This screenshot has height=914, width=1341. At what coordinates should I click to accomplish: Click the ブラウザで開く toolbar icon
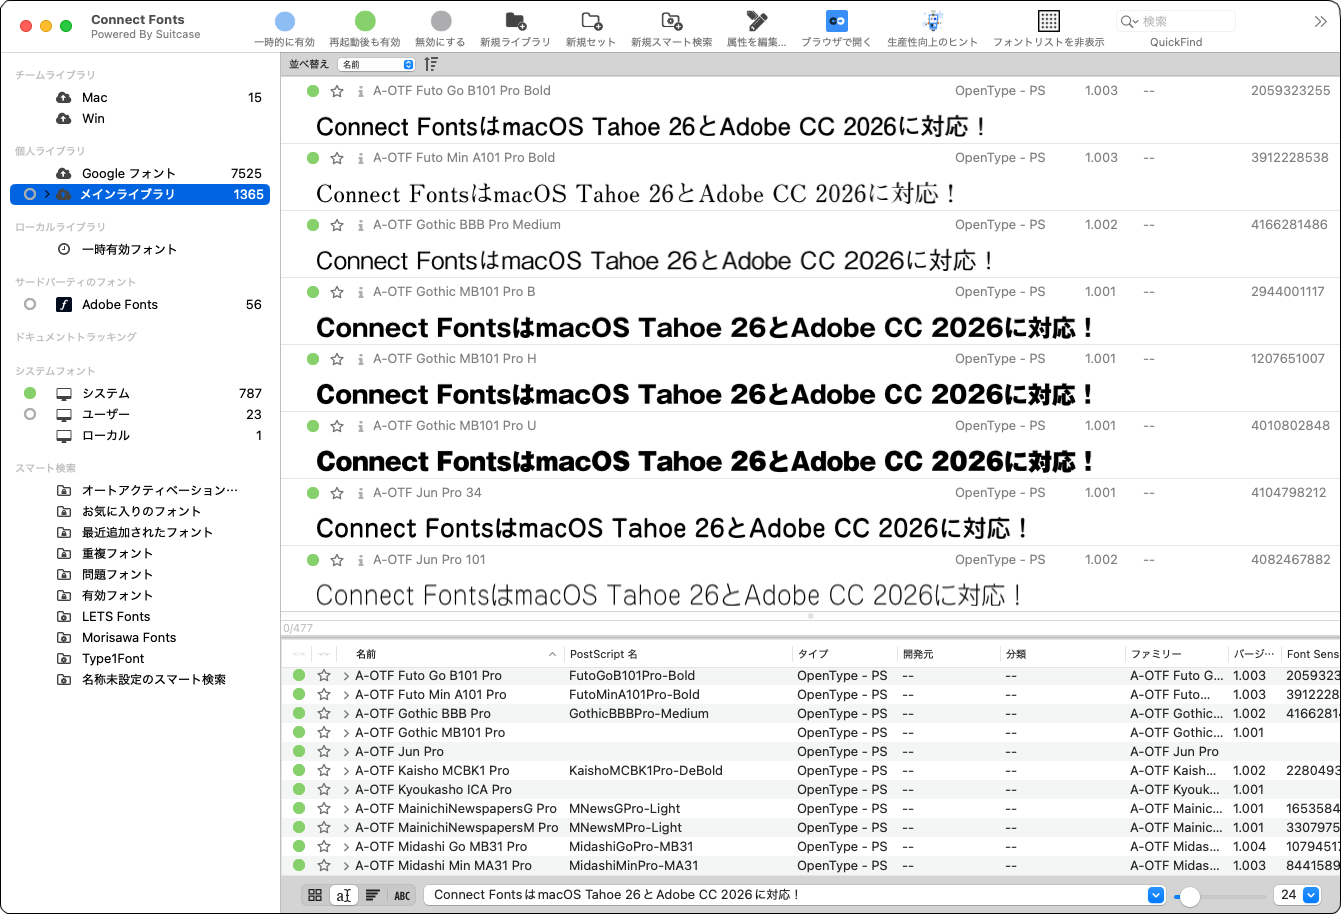(x=837, y=21)
